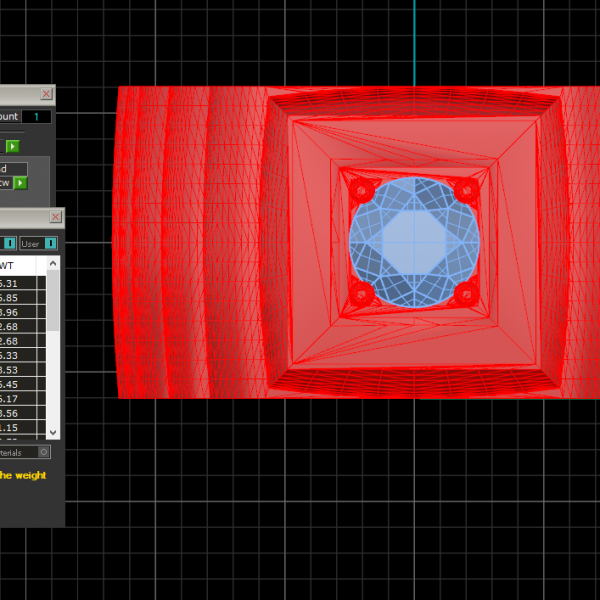600x600 pixels.
Task: Select the row showing 6.85
Action: click(20, 298)
